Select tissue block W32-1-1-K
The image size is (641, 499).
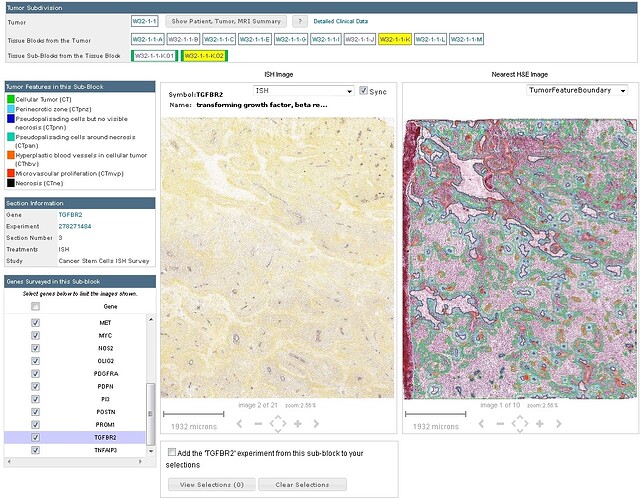click(x=394, y=39)
